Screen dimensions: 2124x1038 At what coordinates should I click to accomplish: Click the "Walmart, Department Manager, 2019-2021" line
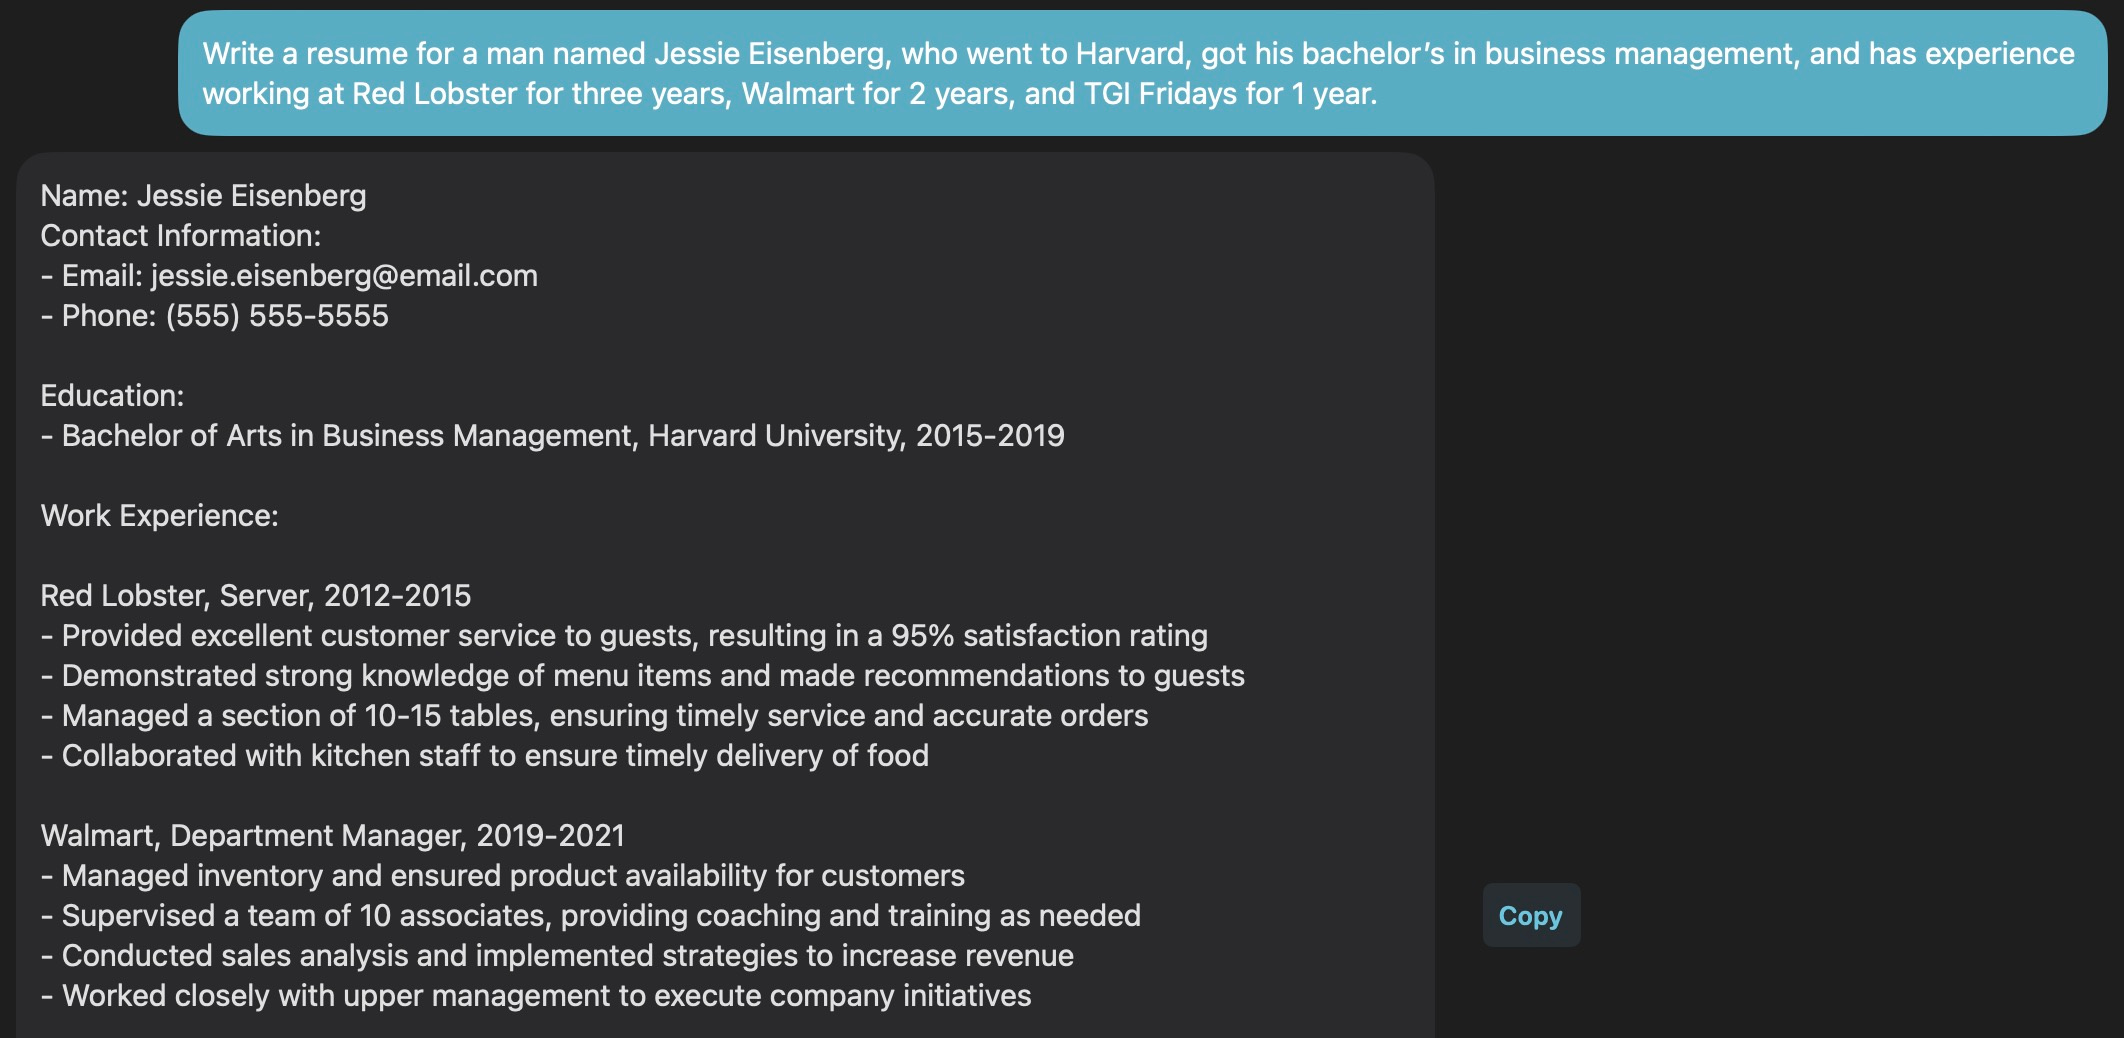point(332,835)
